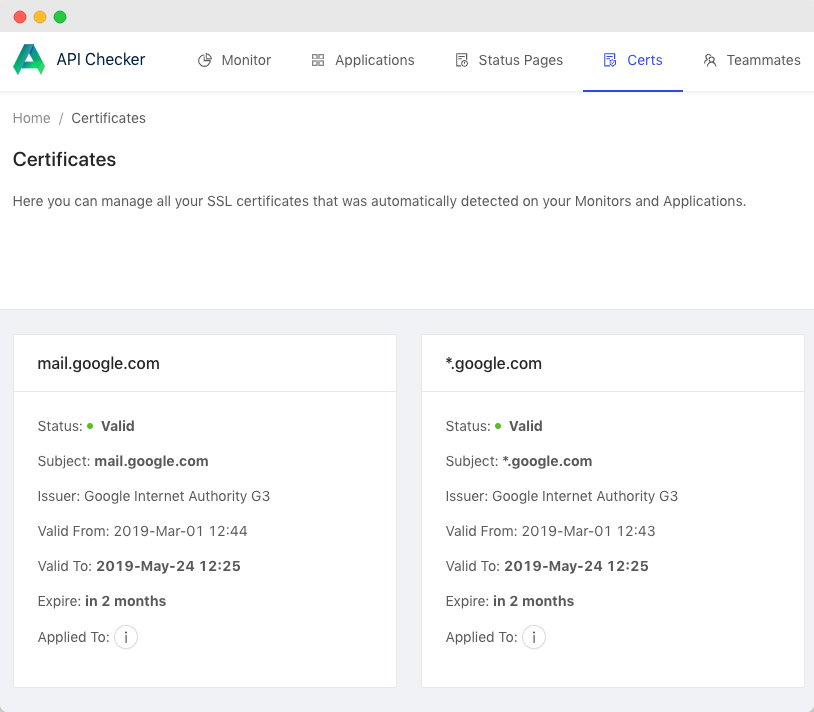Select the mail.google.com certificate card title
814x712 pixels.
(98, 363)
